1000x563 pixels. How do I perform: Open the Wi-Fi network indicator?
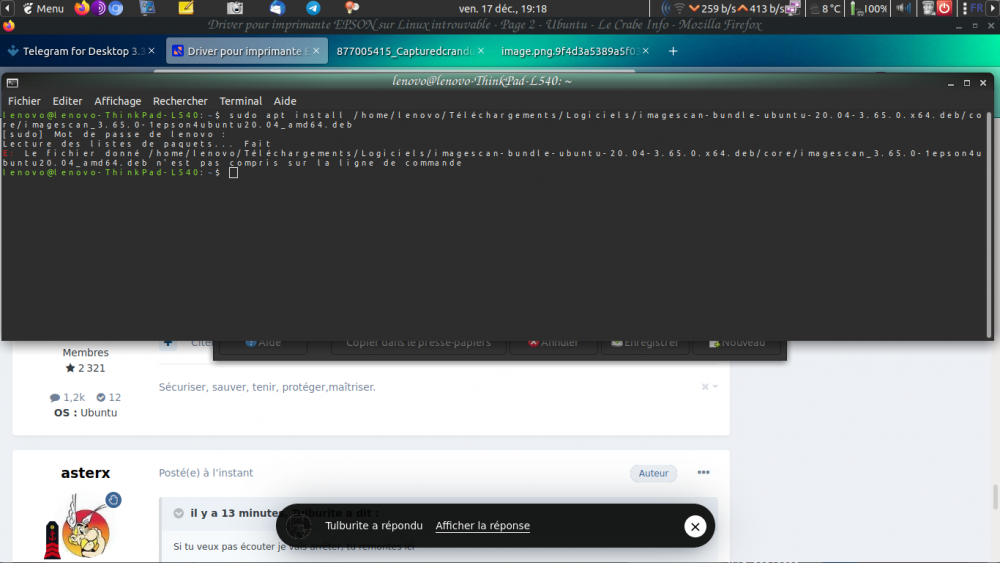click(x=679, y=8)
